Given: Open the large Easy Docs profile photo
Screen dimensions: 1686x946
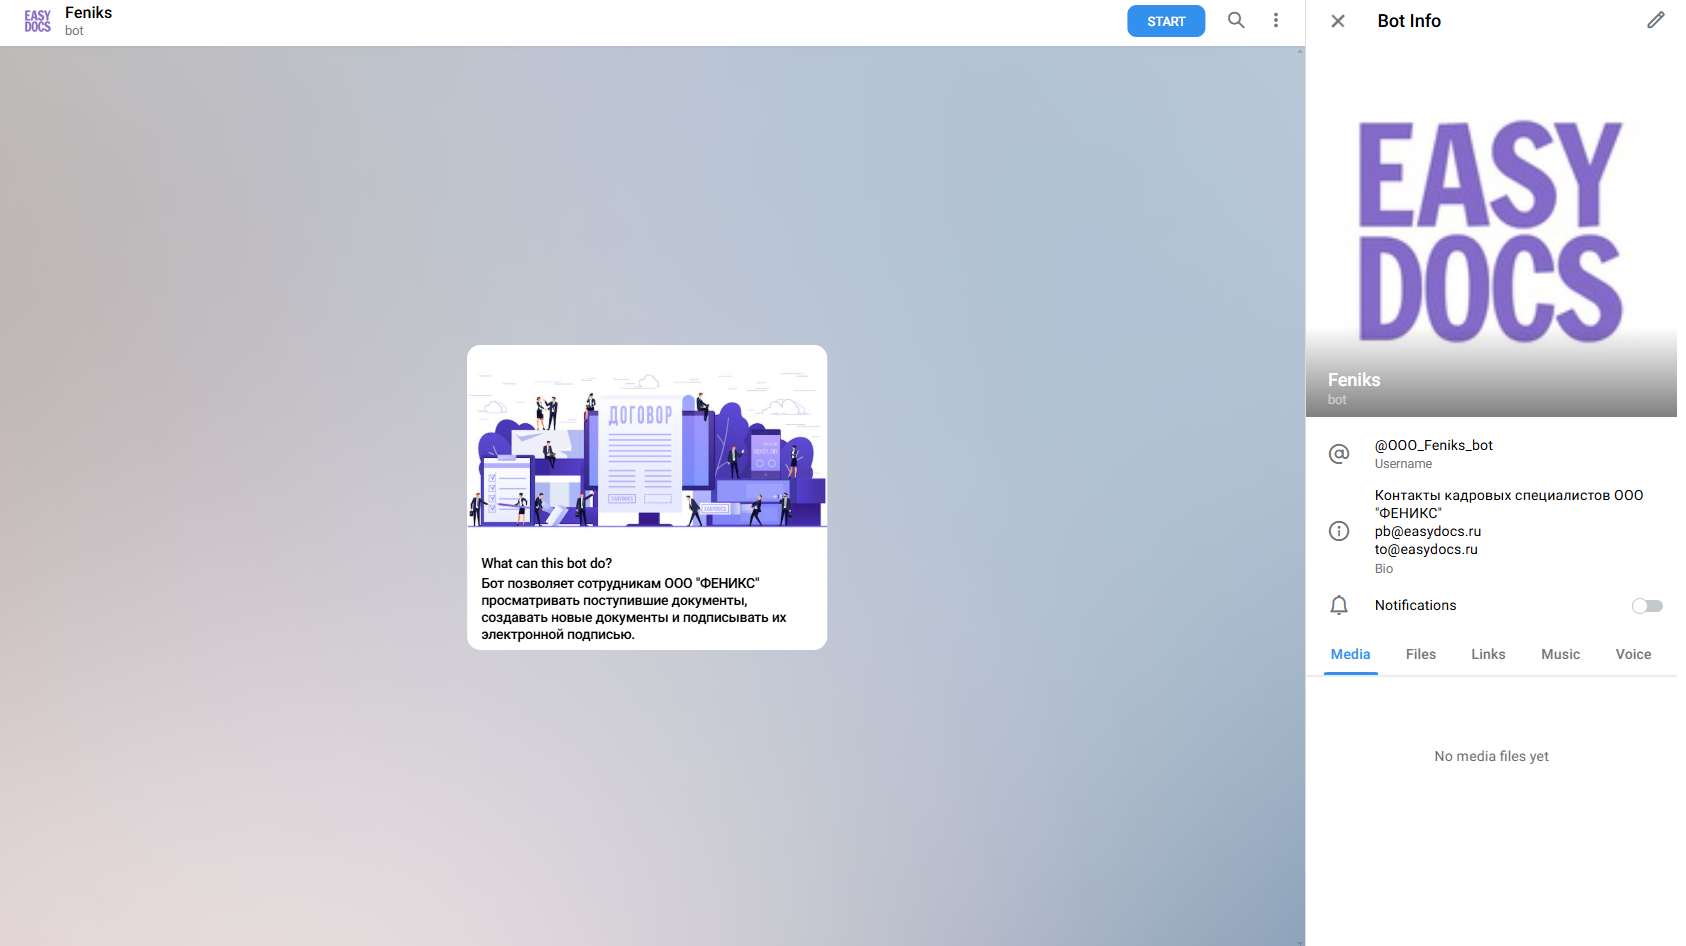Looking at the screenshot, I should [1490, 232].
